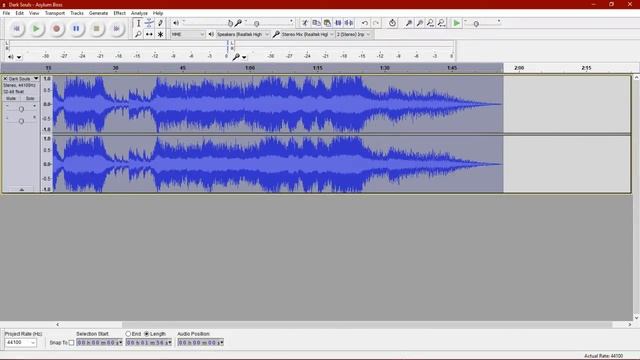Mute the Dark Souls track
The height and width of the screenshot is (360, 640).
pyautogui.click(x=11, y=98)
